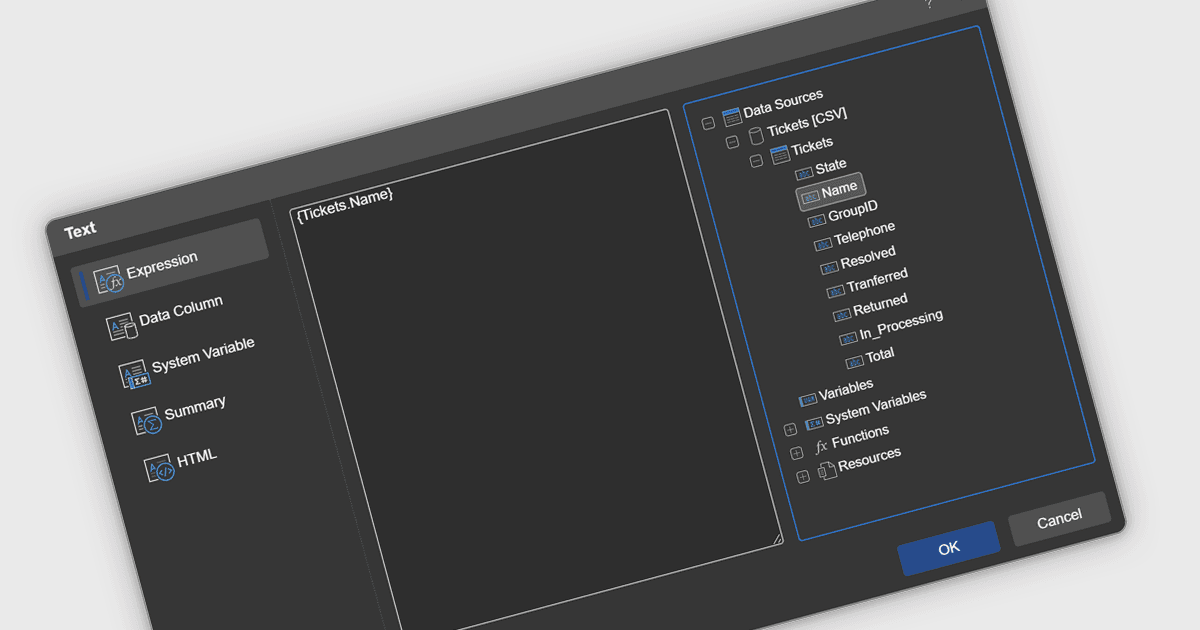Select the Tickets [CSV] label

tap(807, 122)
